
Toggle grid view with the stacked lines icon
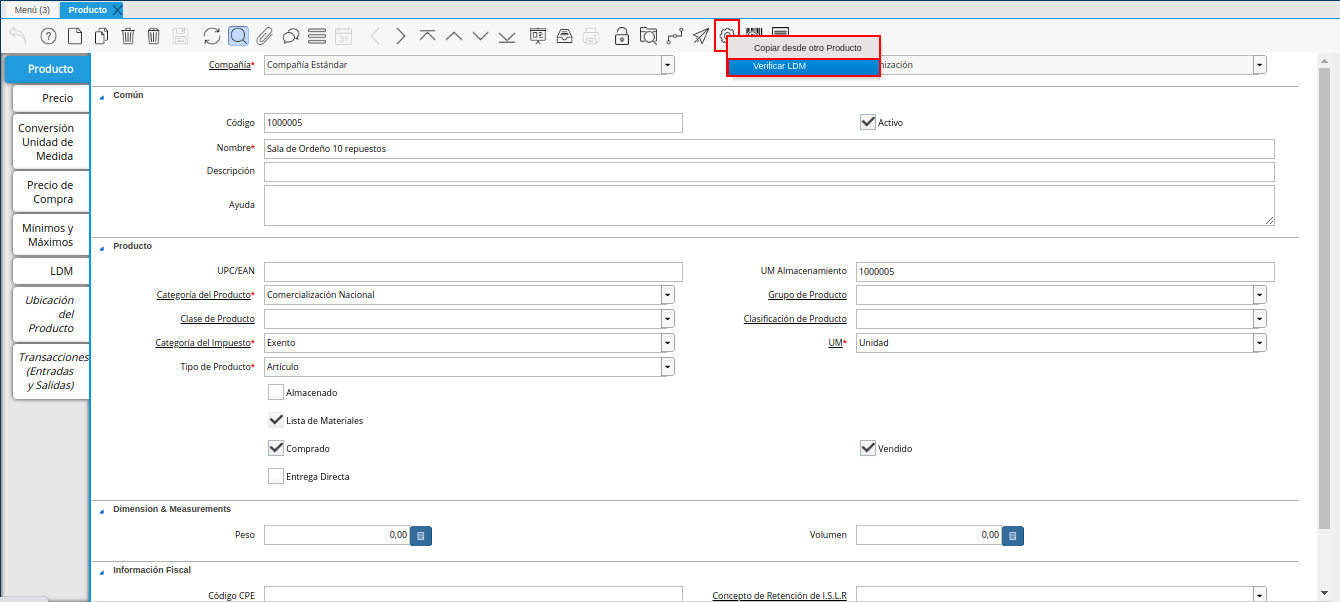[x=317, y=36]
